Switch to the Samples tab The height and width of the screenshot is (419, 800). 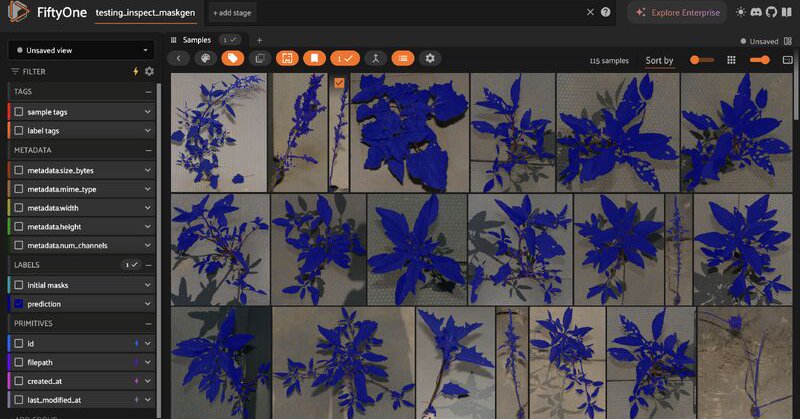click(x=196, y=40)
